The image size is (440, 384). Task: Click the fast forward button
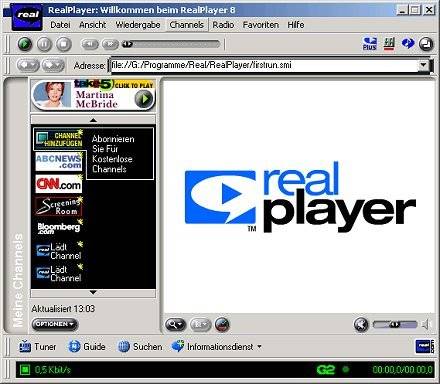(110, 44)
